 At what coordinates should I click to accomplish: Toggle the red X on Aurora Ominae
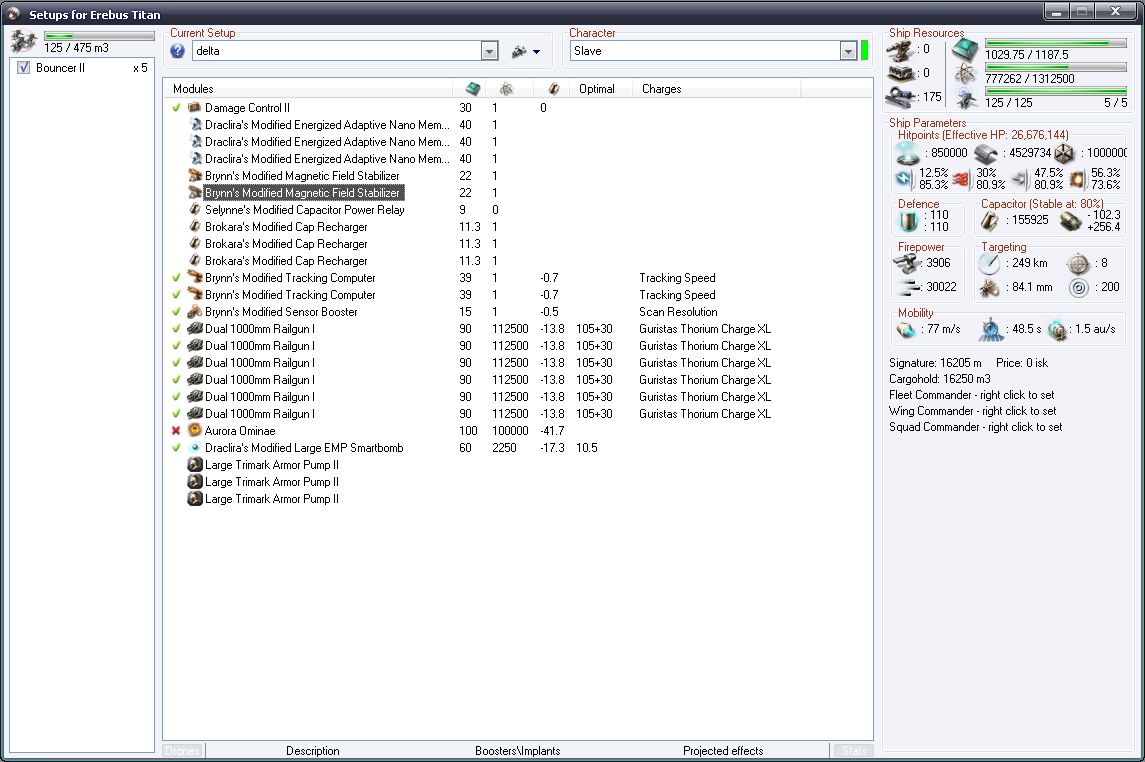pyautogui.click(x=176, y=431)
